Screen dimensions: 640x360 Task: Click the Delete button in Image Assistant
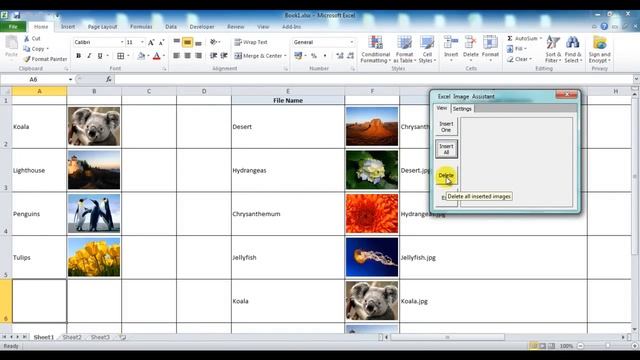446,175
